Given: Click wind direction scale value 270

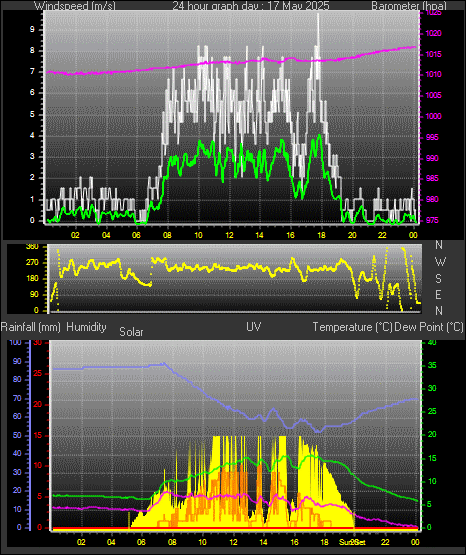Looking at the screenshot, I should click(32, 263).
